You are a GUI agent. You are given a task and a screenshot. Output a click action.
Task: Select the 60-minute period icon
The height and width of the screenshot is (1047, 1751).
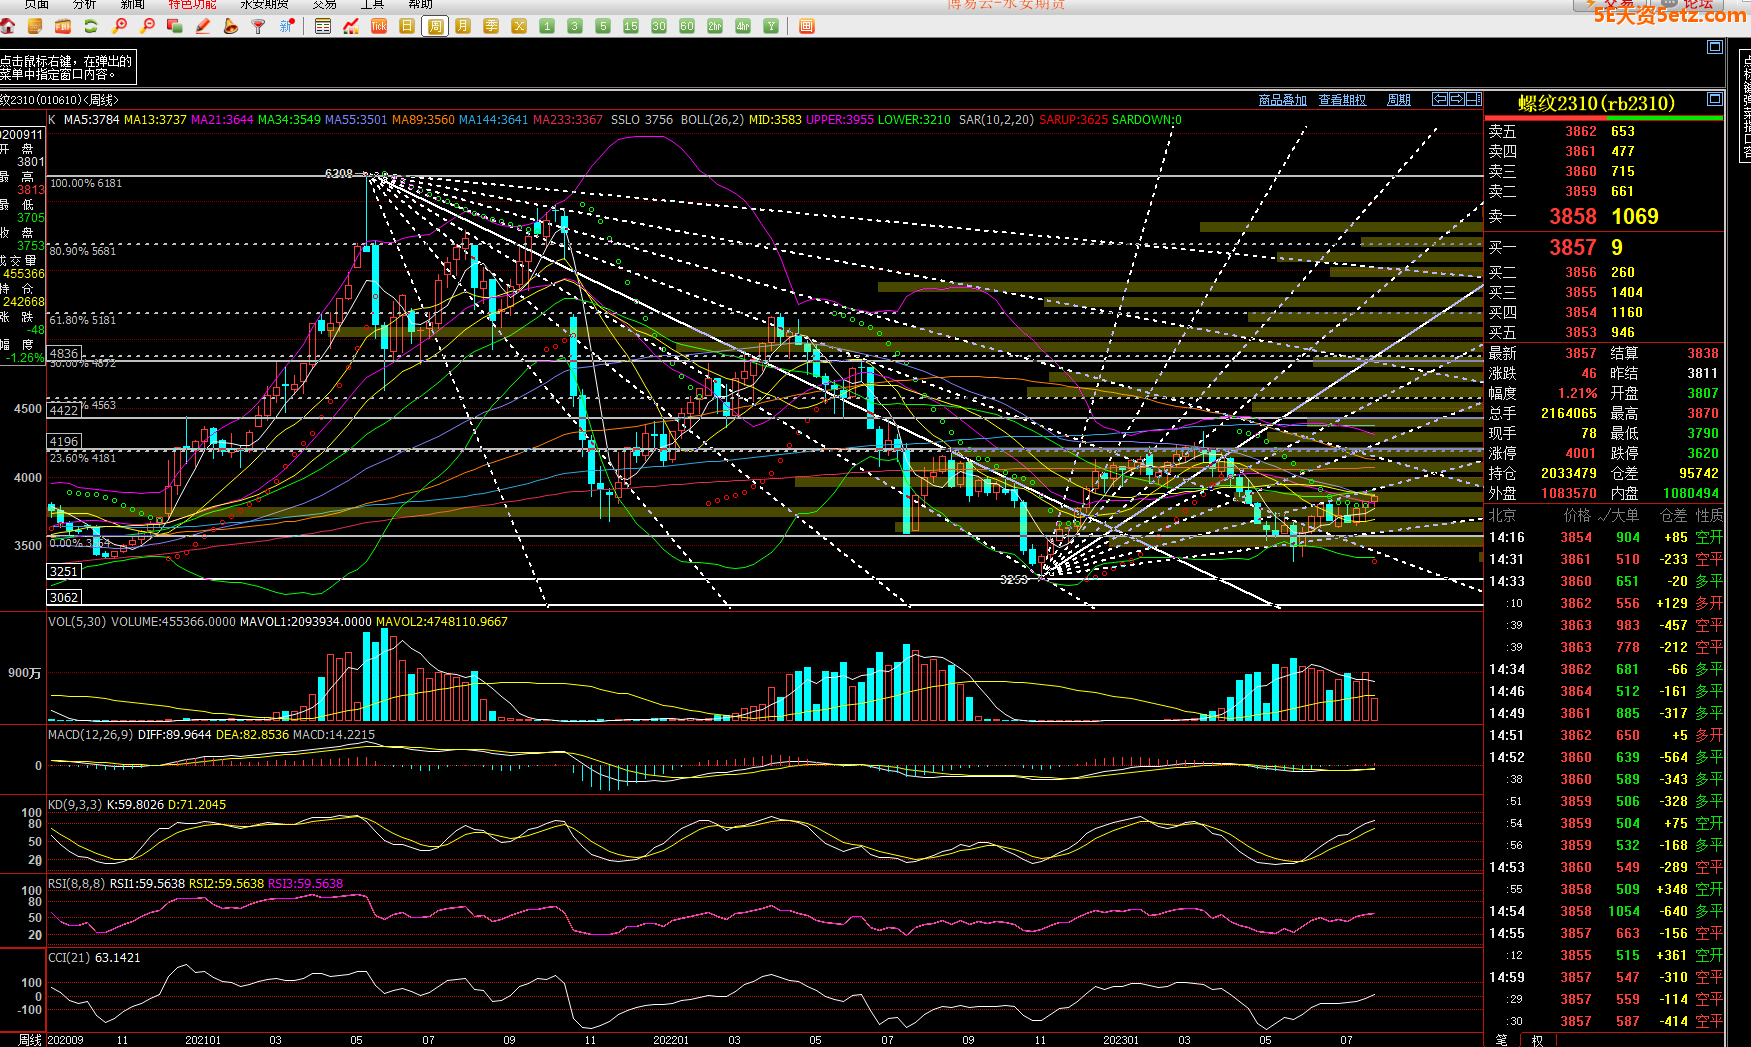tap(687, 26)
